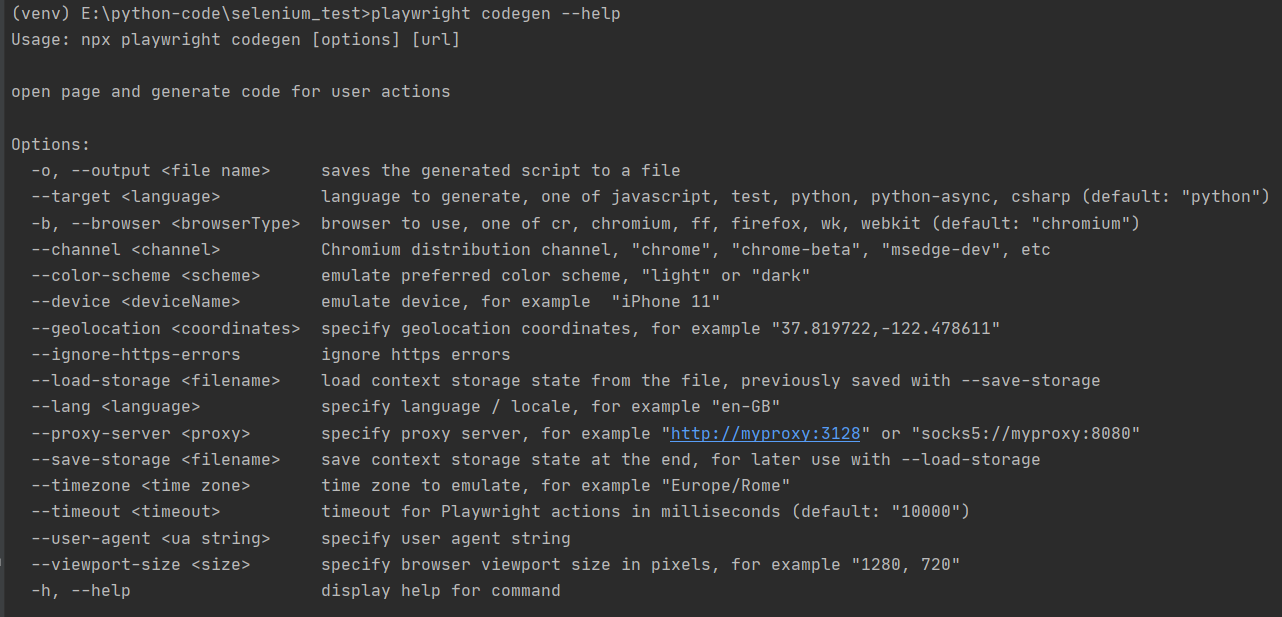1282x617 pixels.
Task: Click the '--timezone <time zone>' option text
Action: point(140,485)
